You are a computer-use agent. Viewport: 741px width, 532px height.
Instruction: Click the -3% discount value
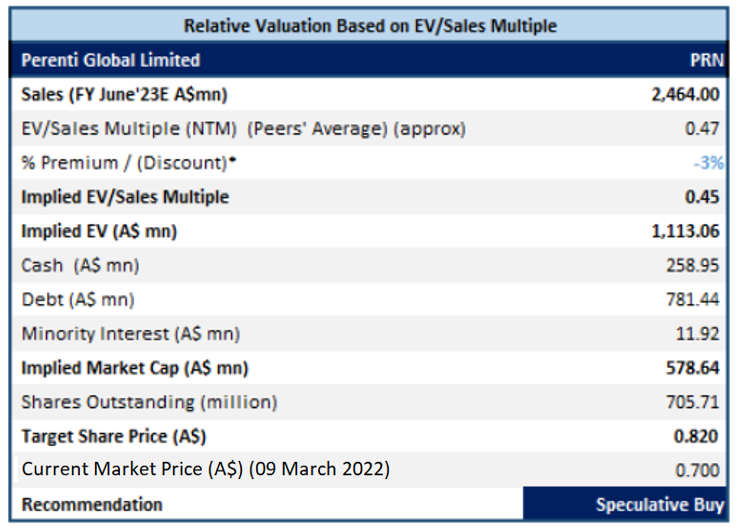click(708, 163)
